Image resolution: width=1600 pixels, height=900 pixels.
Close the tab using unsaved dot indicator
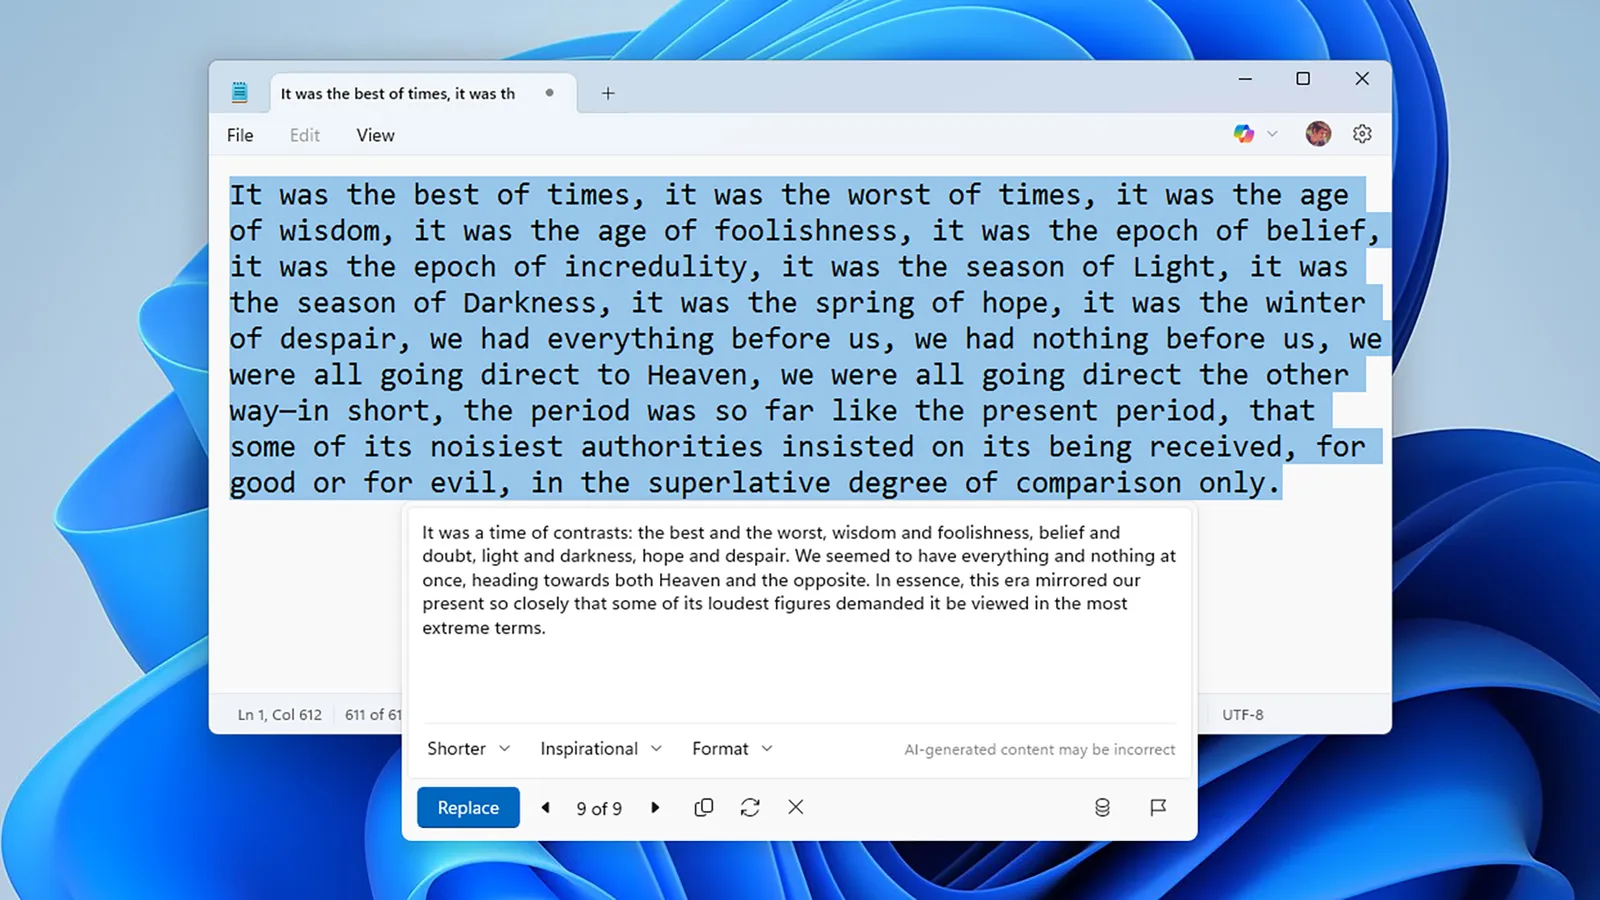pyautogui.click(x=549, y=93)
